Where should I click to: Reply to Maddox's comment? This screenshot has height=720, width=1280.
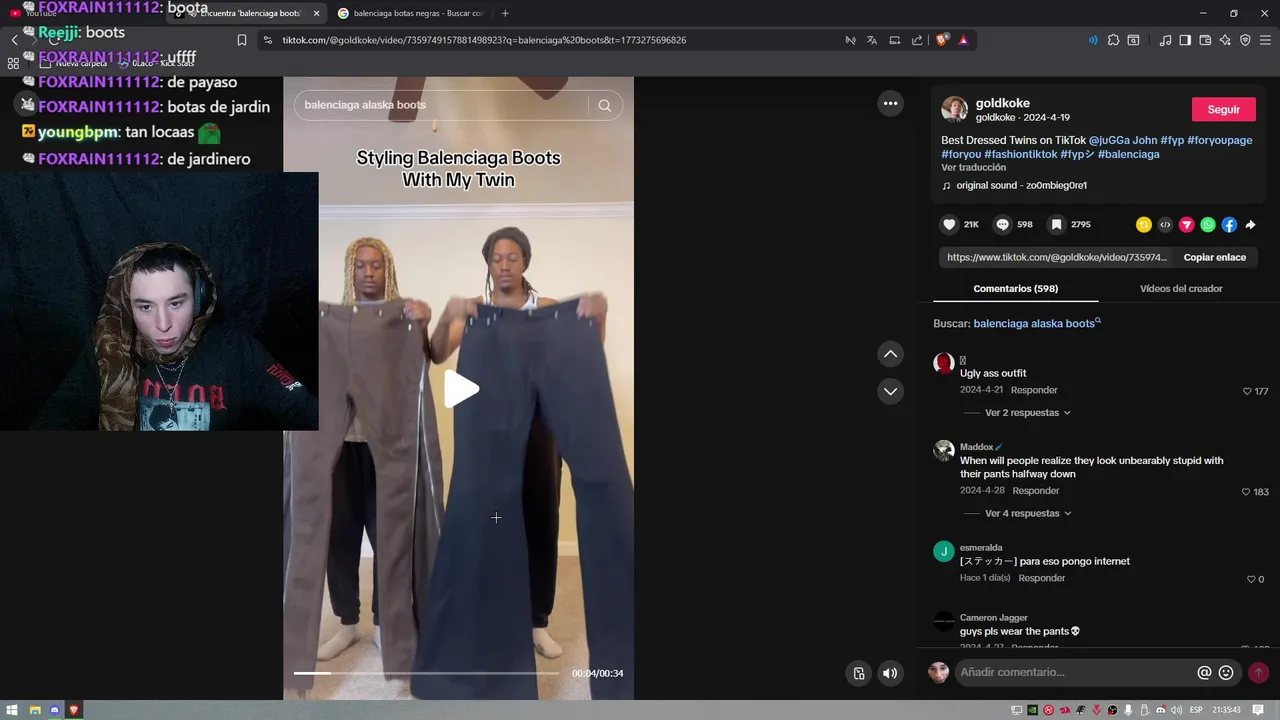1035,491
